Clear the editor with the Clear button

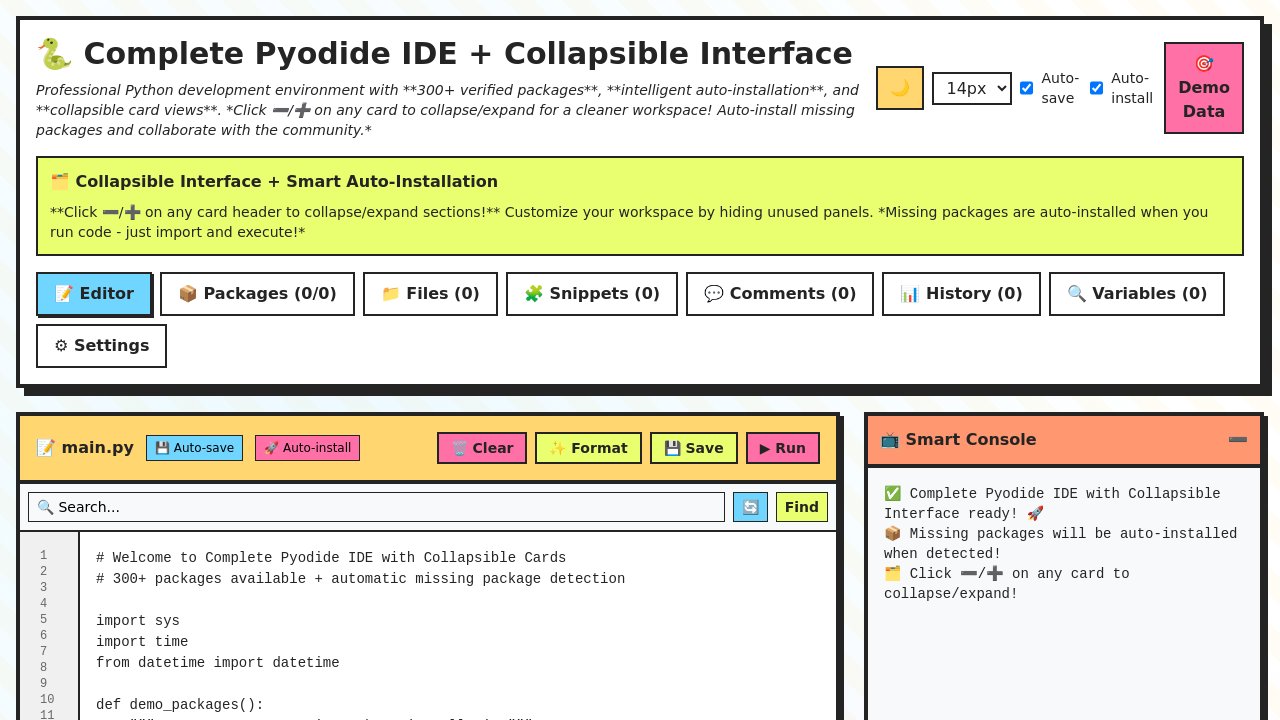[482, 448]
